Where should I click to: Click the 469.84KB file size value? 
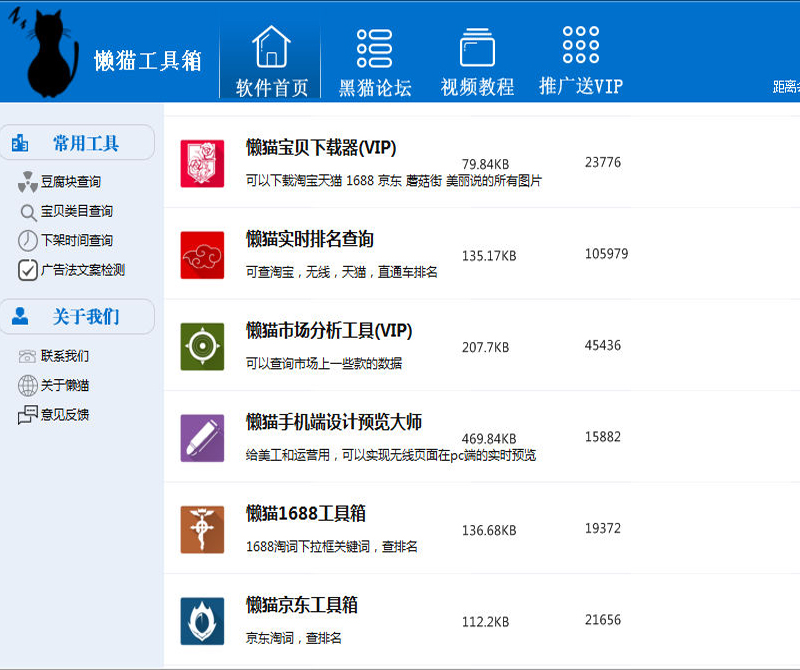click(489, 439)
